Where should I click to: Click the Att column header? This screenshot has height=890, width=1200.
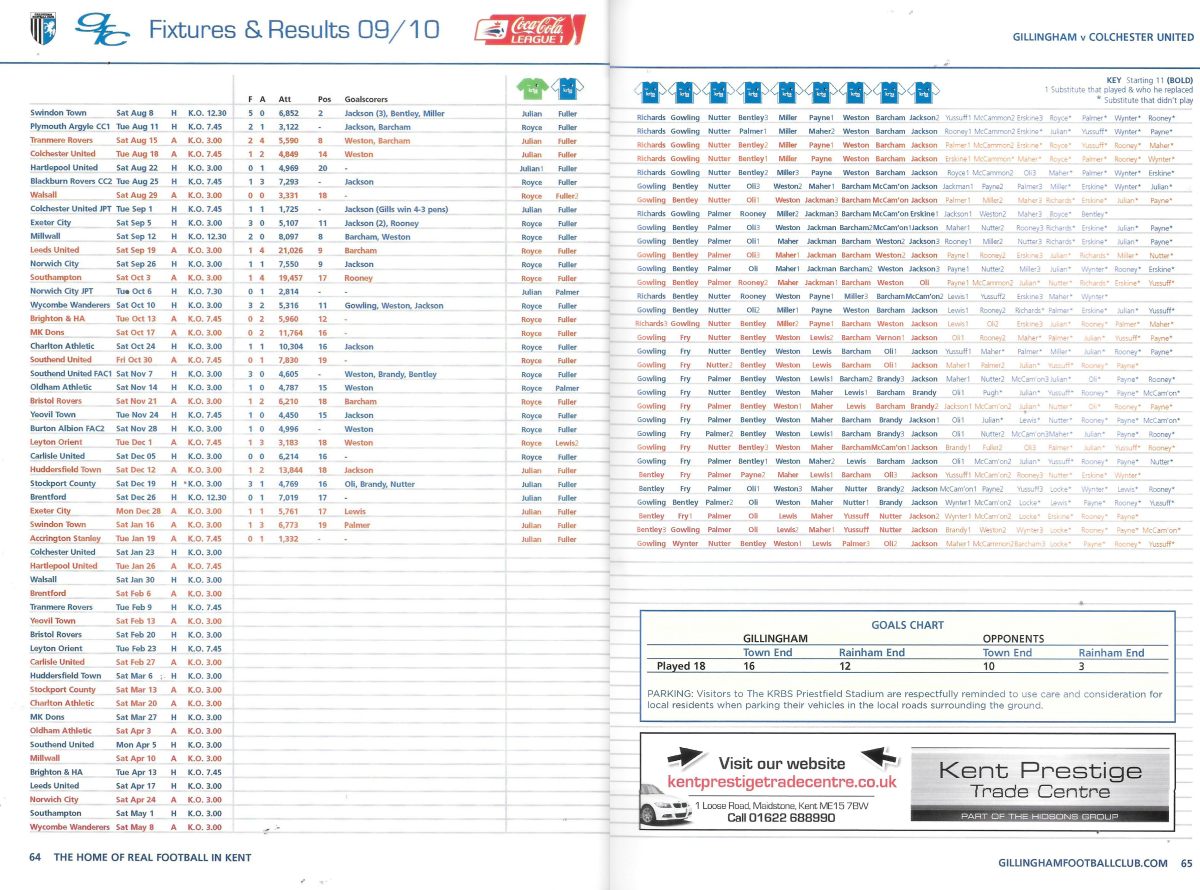(285, 99)
